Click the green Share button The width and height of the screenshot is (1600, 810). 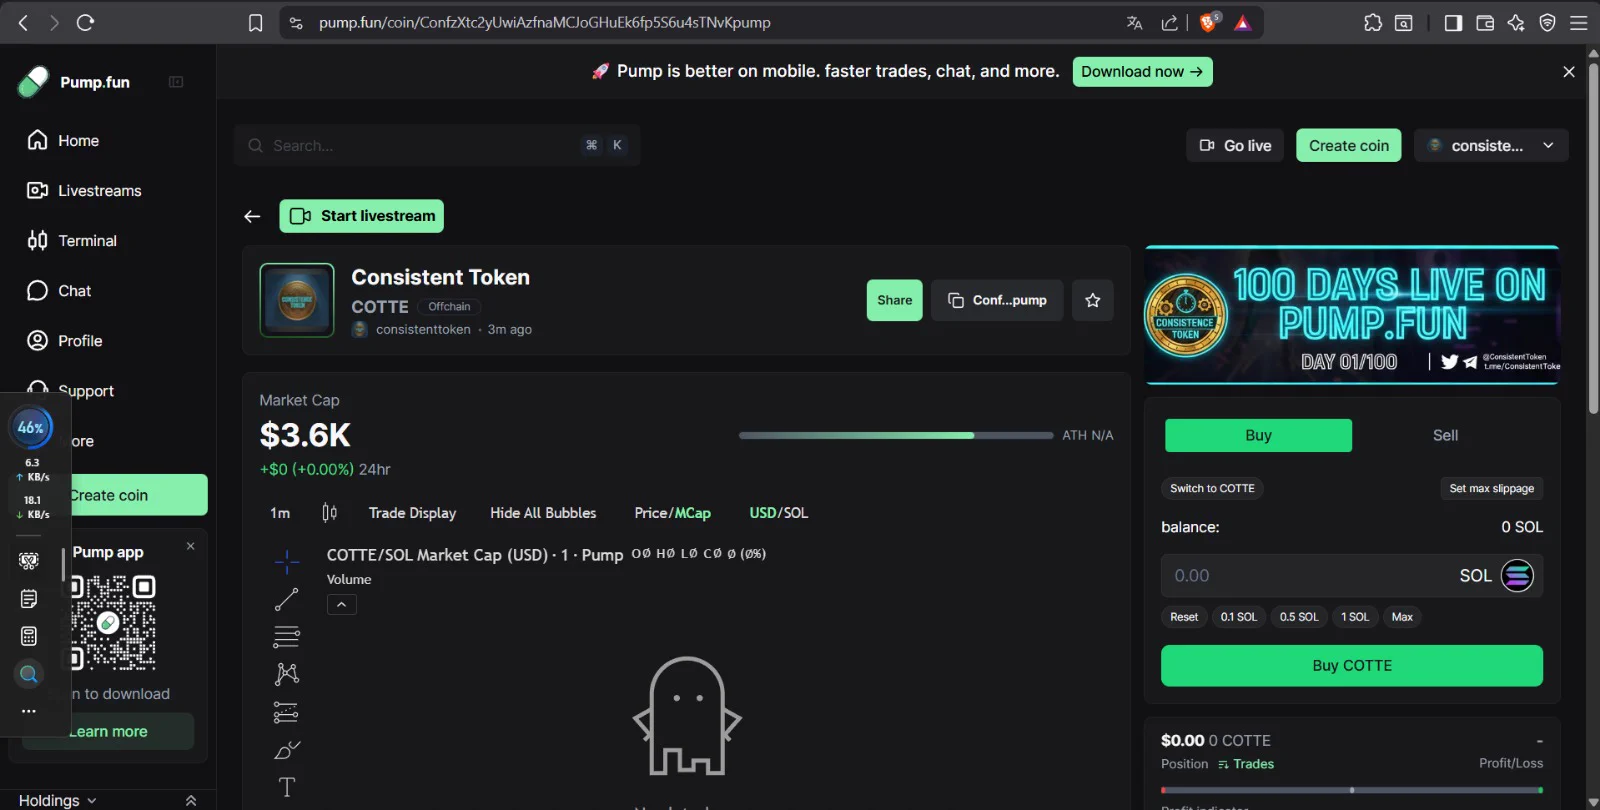tap(894, 300)
